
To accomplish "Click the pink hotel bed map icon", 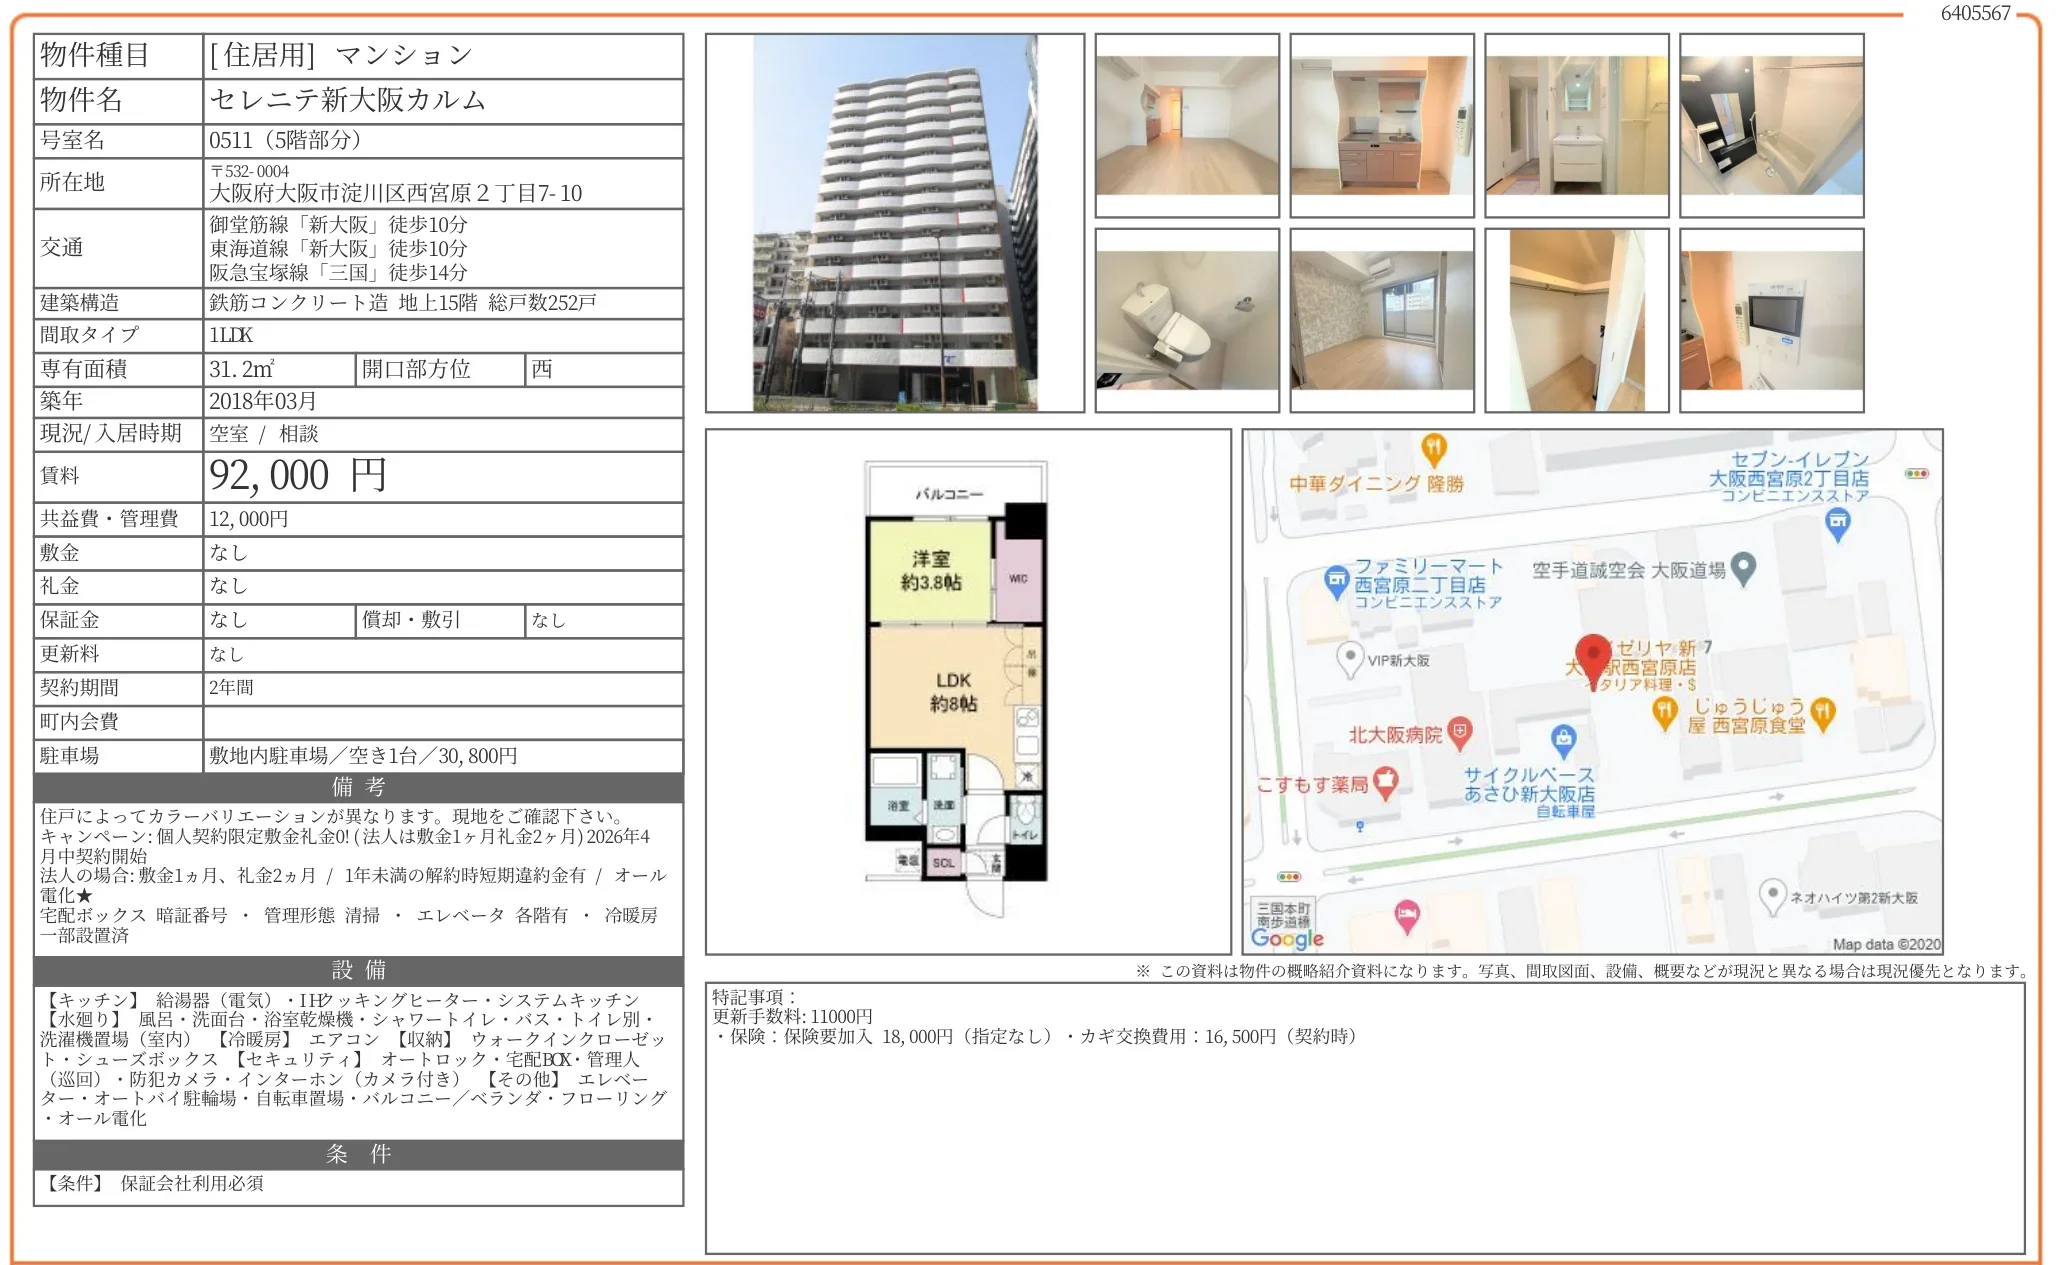I will [1406, 915].
